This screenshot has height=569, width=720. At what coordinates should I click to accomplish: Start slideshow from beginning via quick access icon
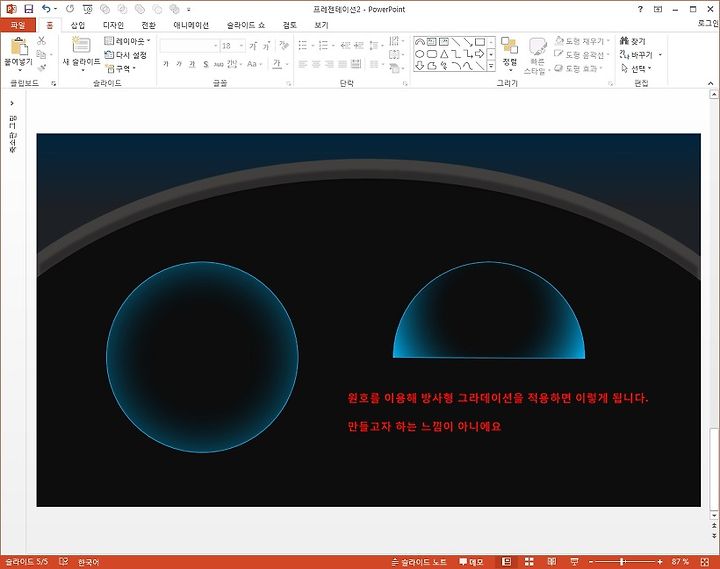pyautogui.click(x=87, y=9)
